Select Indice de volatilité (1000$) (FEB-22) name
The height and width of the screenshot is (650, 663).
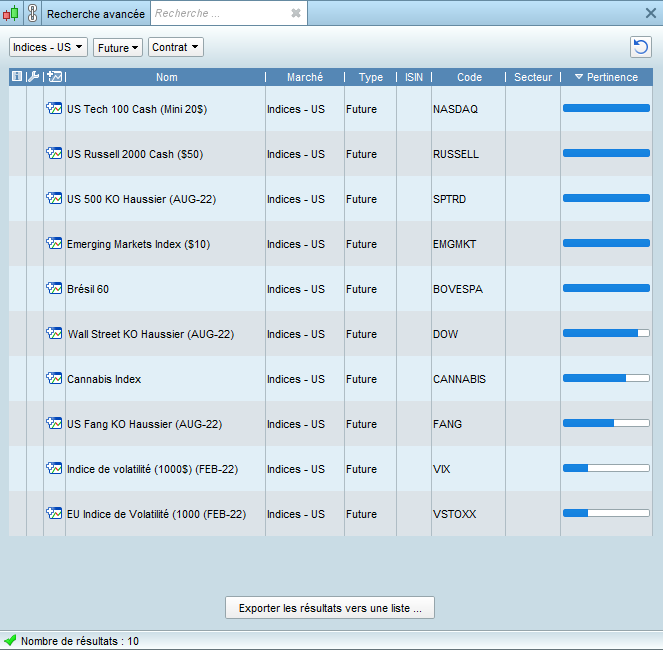(152, 469)
